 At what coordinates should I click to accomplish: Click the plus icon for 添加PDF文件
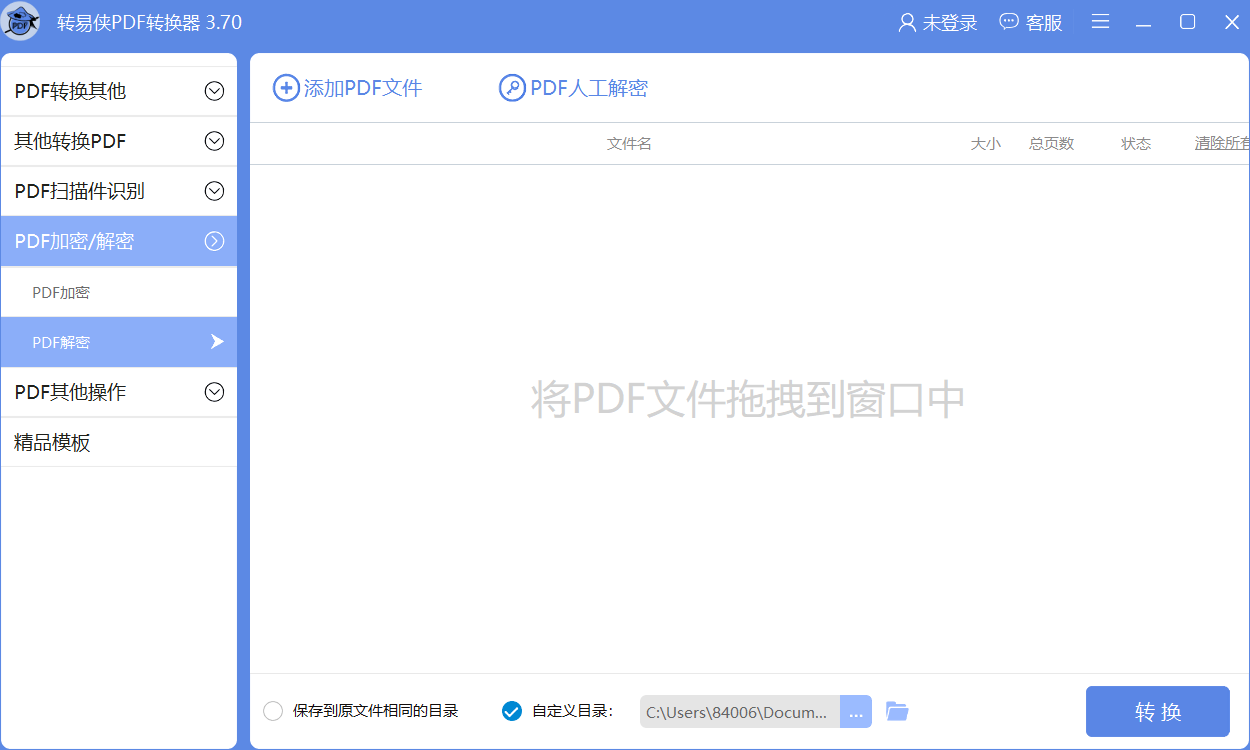286,88
